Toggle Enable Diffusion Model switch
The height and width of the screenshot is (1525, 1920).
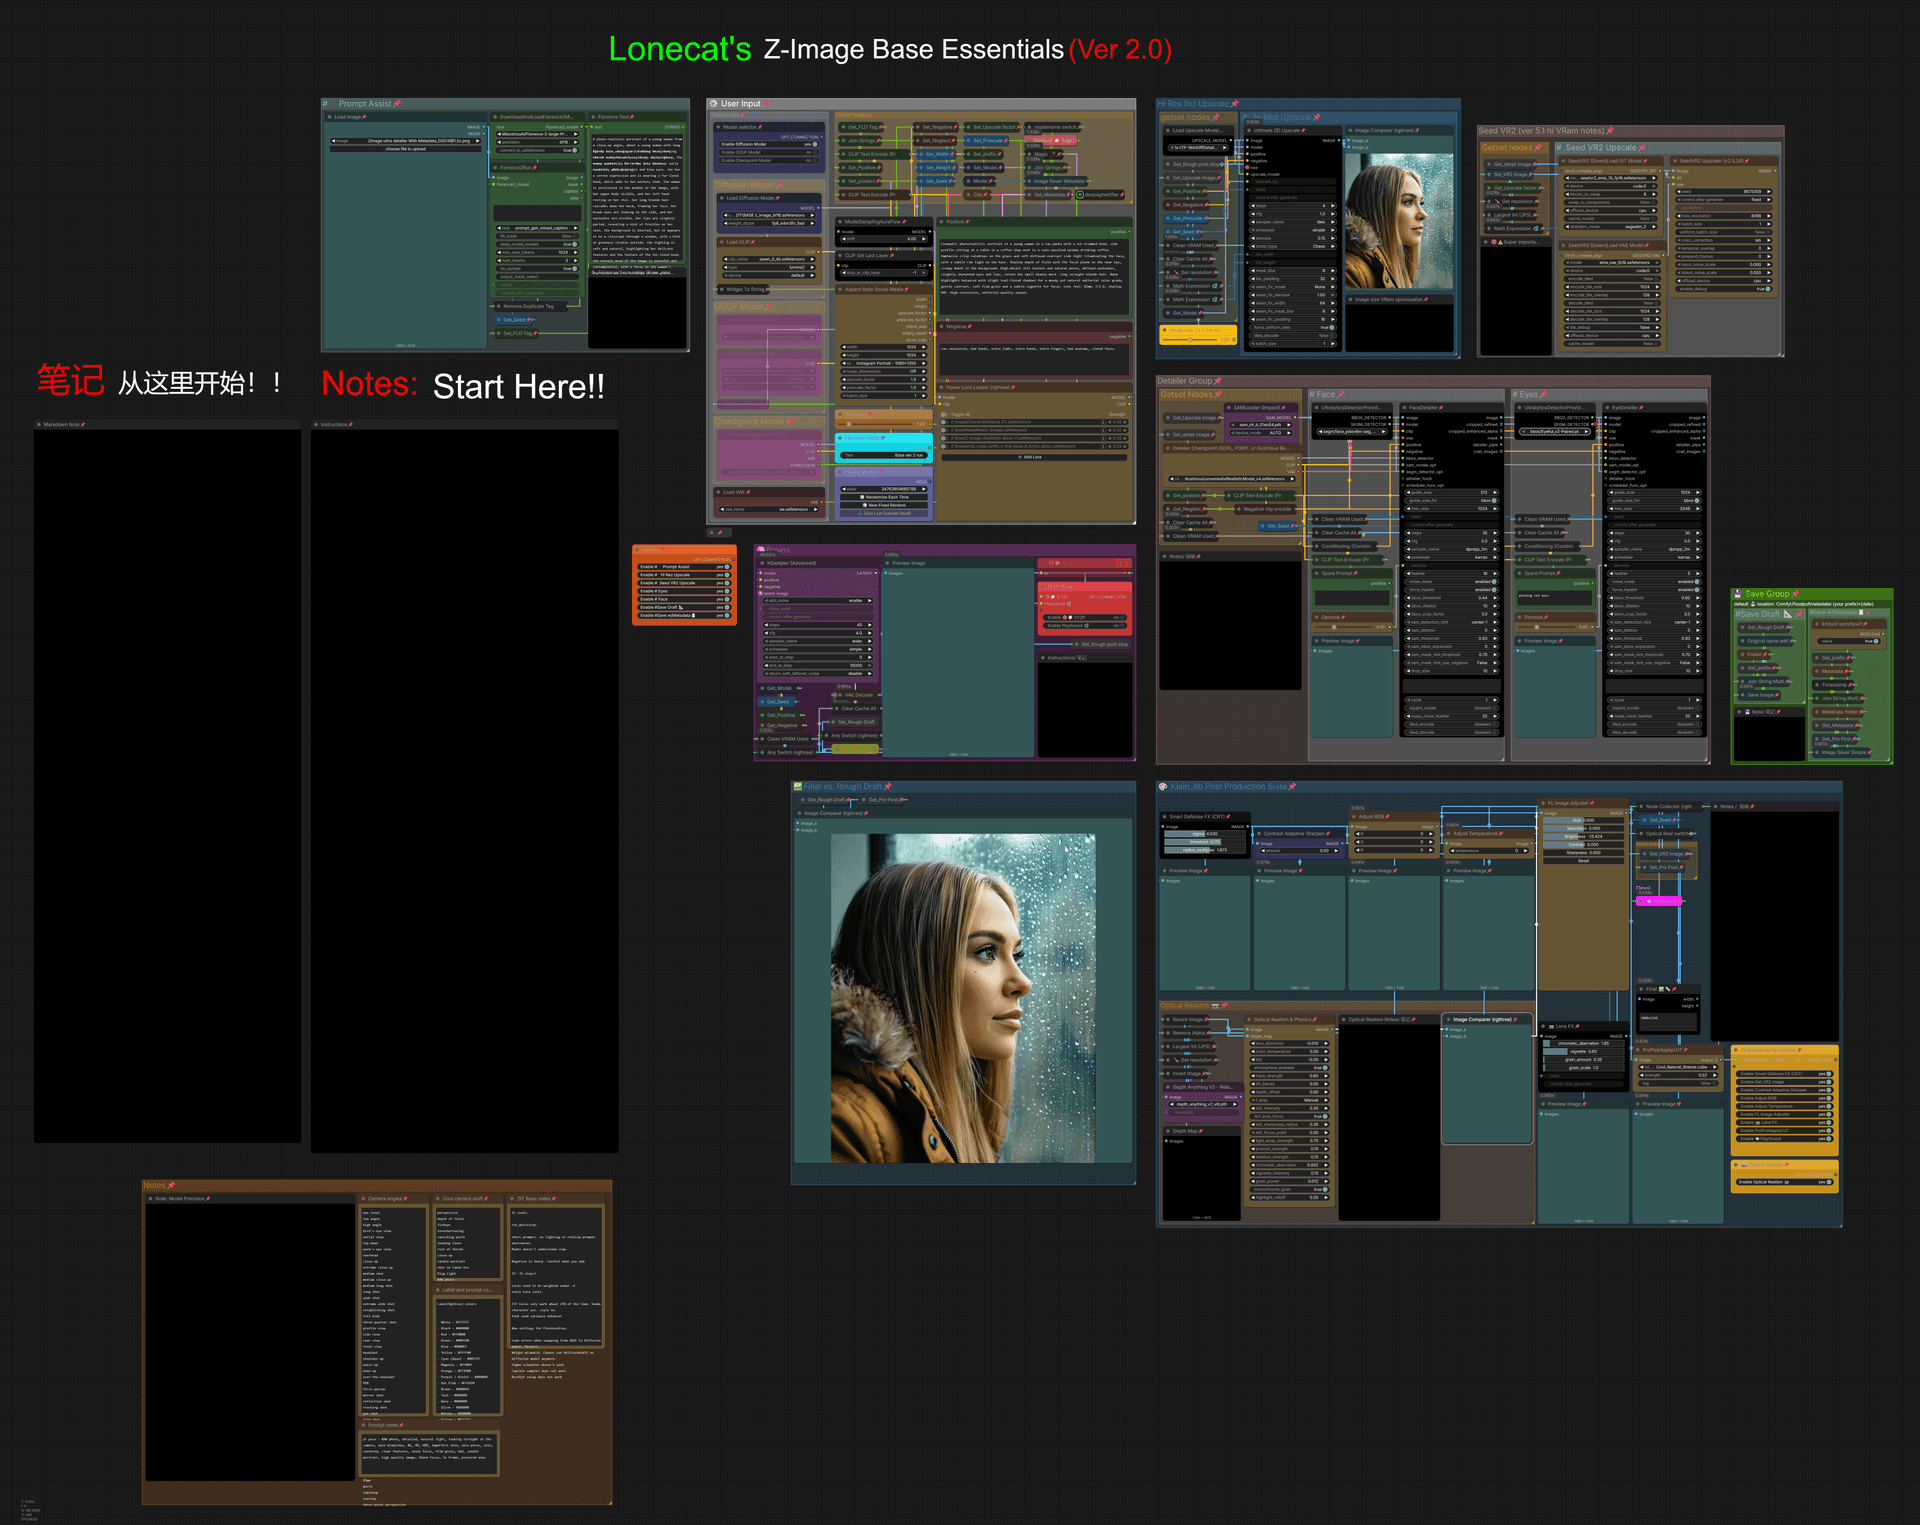point(815,144)
